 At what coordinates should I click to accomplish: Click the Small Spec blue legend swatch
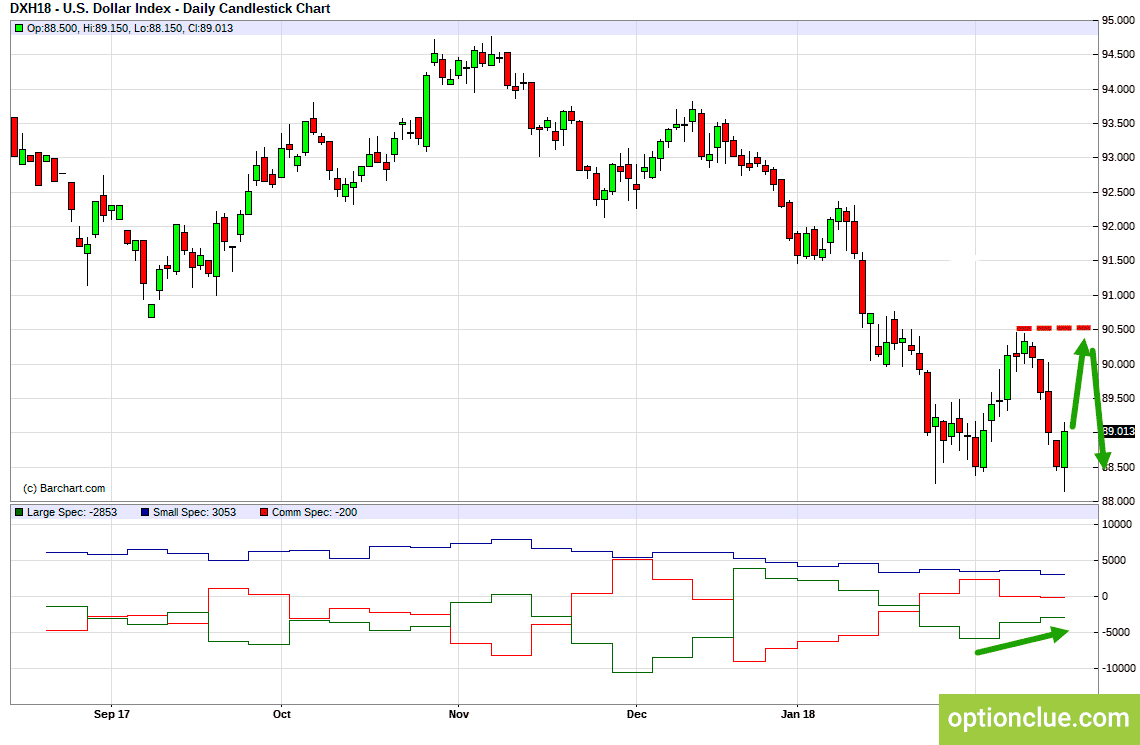tap(145, 512)
